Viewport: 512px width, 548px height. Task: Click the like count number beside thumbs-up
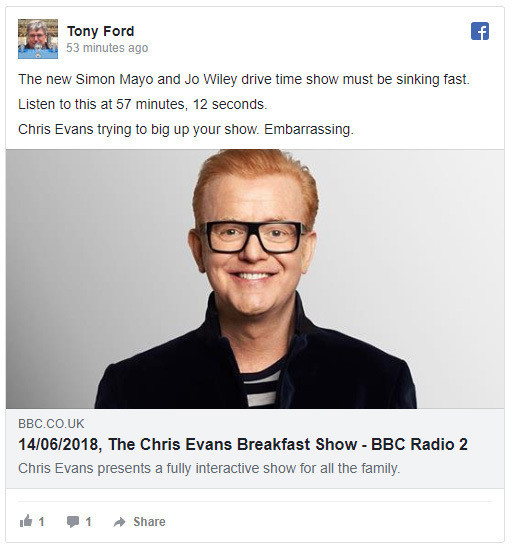[41, 522]
